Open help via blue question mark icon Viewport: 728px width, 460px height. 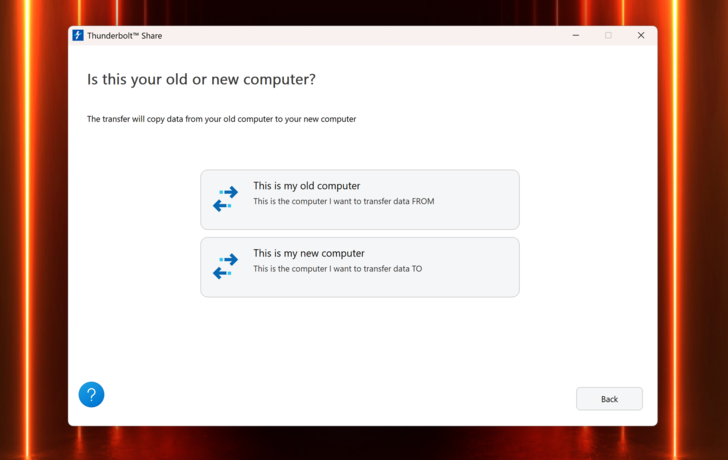91,395
